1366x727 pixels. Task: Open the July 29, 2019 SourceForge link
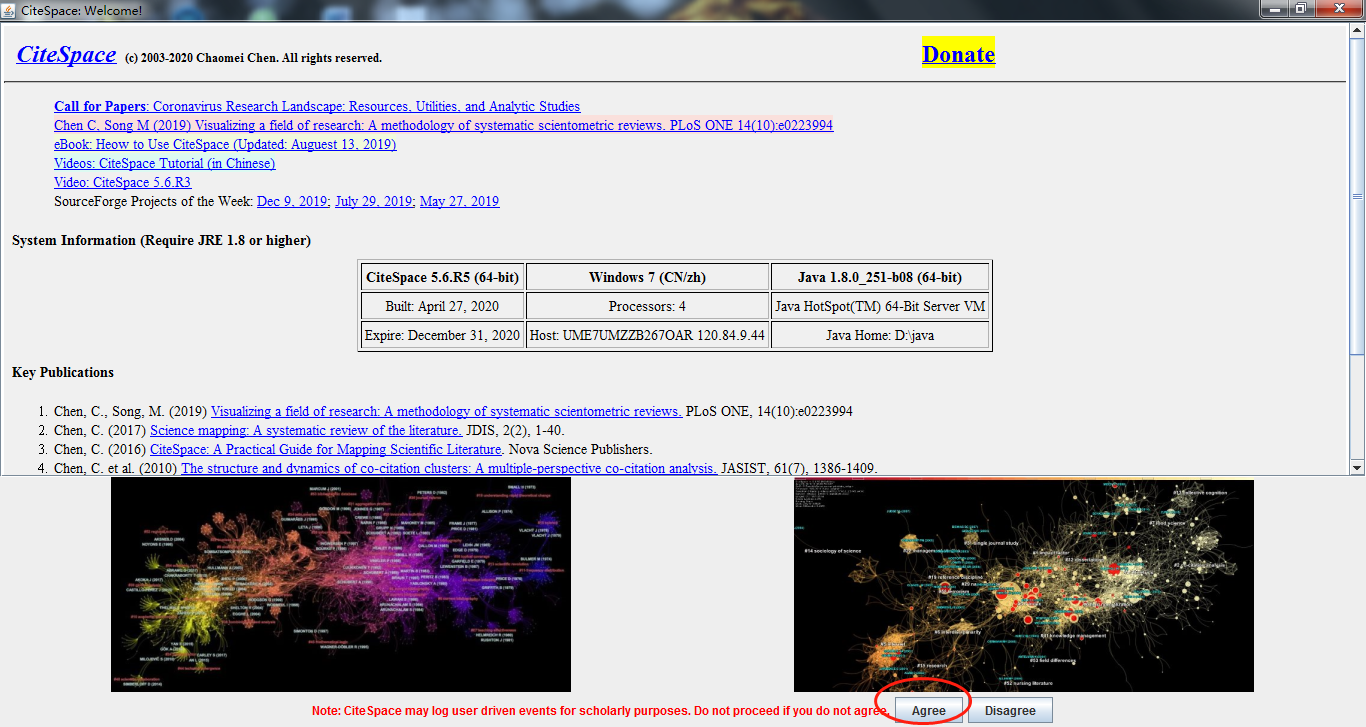pos(373,201)
